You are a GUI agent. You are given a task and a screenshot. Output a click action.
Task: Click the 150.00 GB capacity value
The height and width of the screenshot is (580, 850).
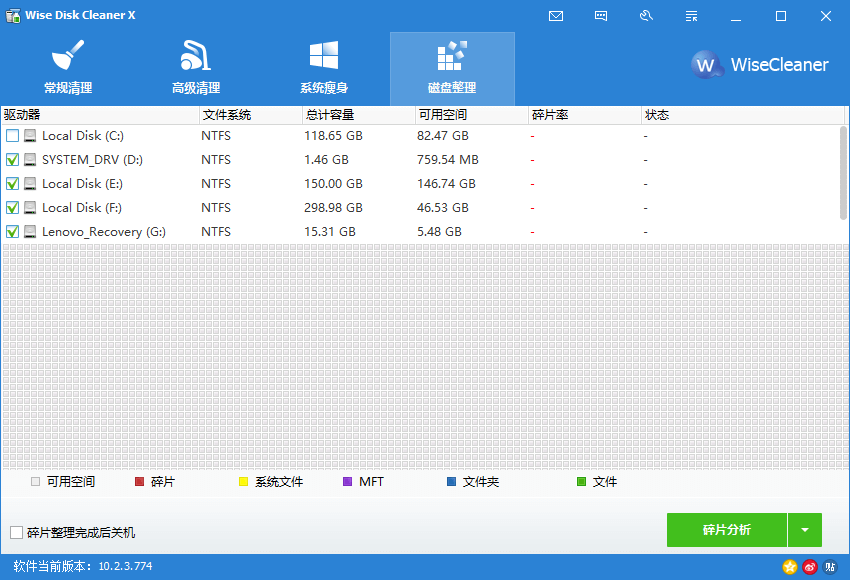pos(333,184)
